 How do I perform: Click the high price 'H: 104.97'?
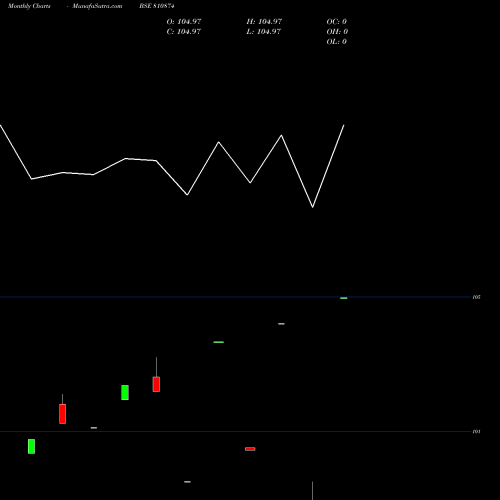click(x=264, y=22)
